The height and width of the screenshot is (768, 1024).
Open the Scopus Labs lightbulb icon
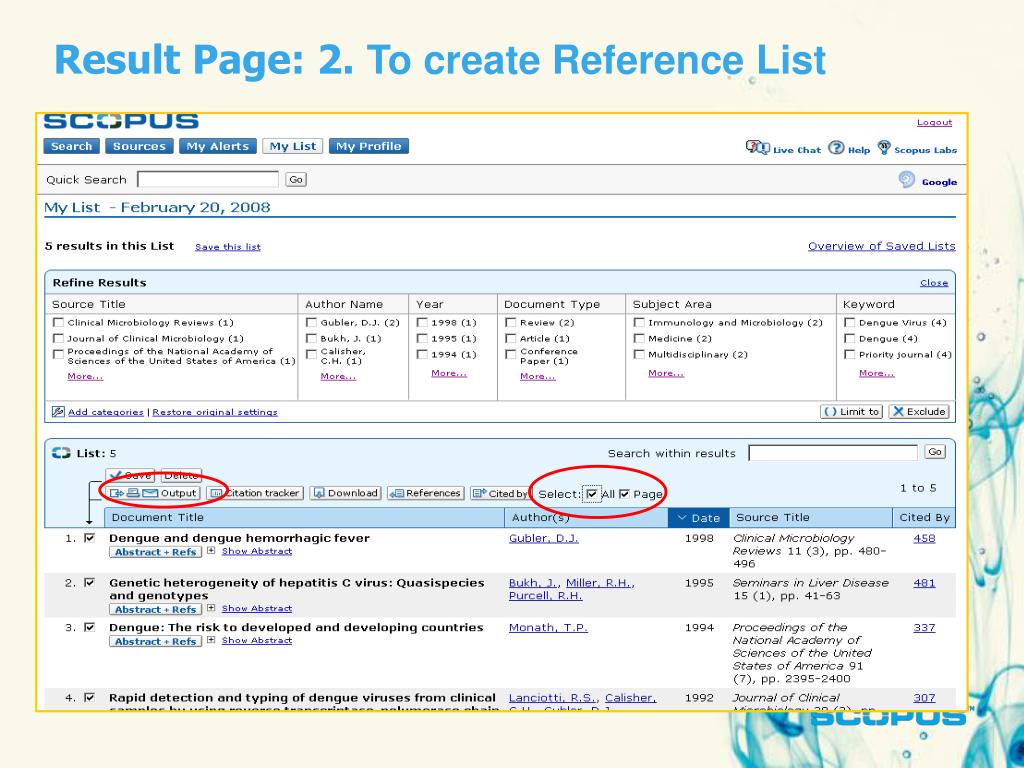884,148
